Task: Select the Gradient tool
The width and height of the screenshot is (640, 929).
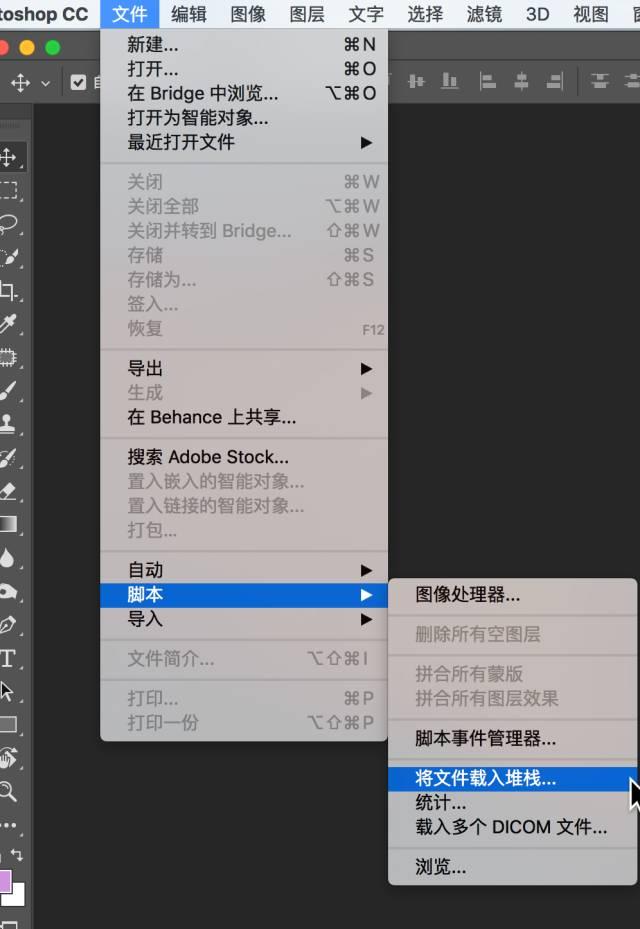Action: [8, 524]
